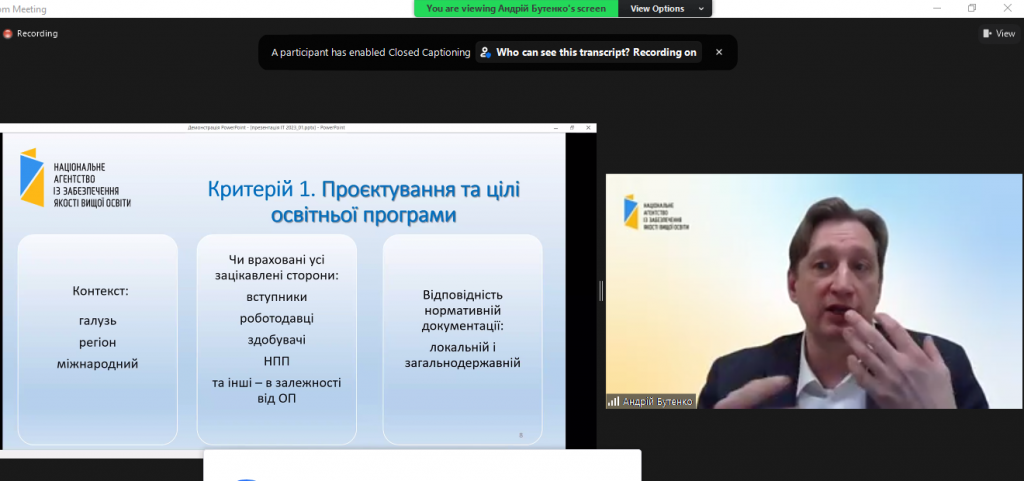Image resolution: width=1024 pixels, height=481 pixels.
Task: Restore the Zoom window size
Action: click(972, 8)
